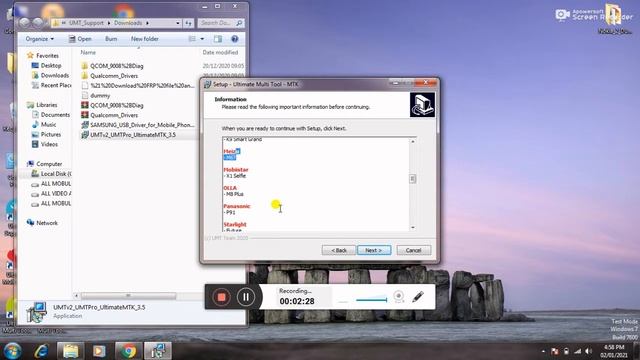
Task: Click the Mobistar heading in setup text
Action: 236,169
